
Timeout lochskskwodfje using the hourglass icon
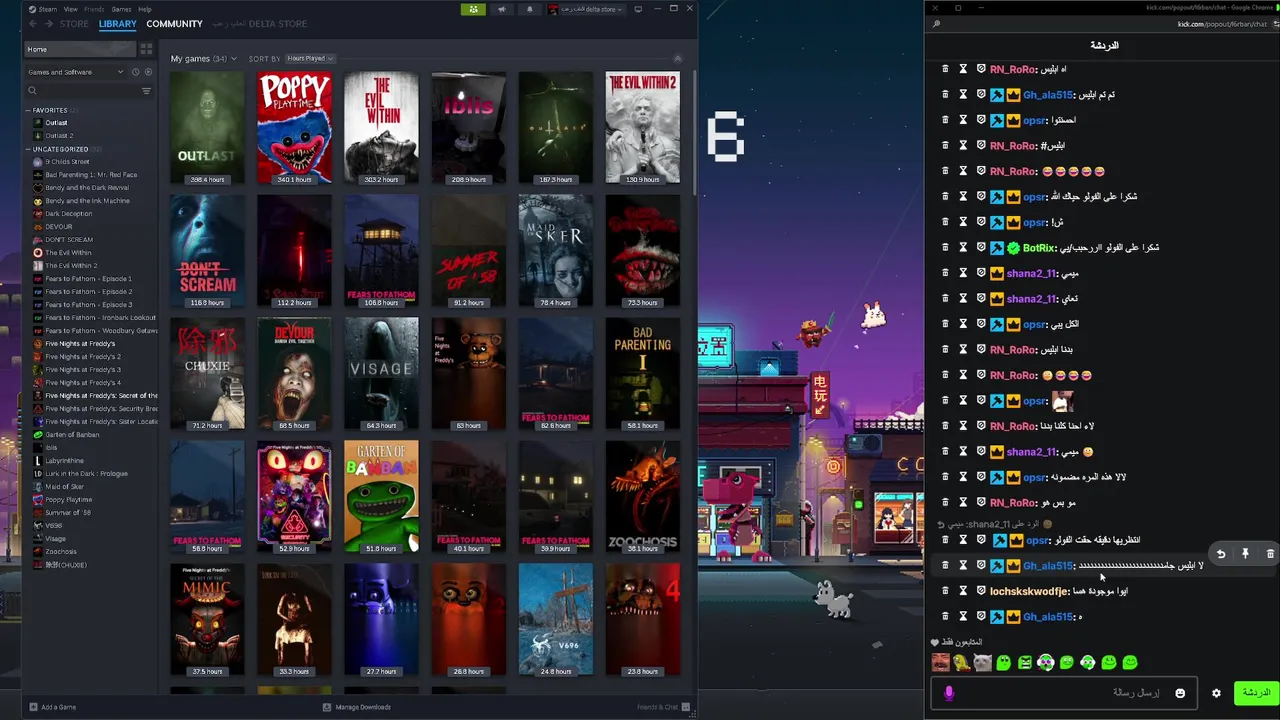pyautogui.click(x=963, y=591)
